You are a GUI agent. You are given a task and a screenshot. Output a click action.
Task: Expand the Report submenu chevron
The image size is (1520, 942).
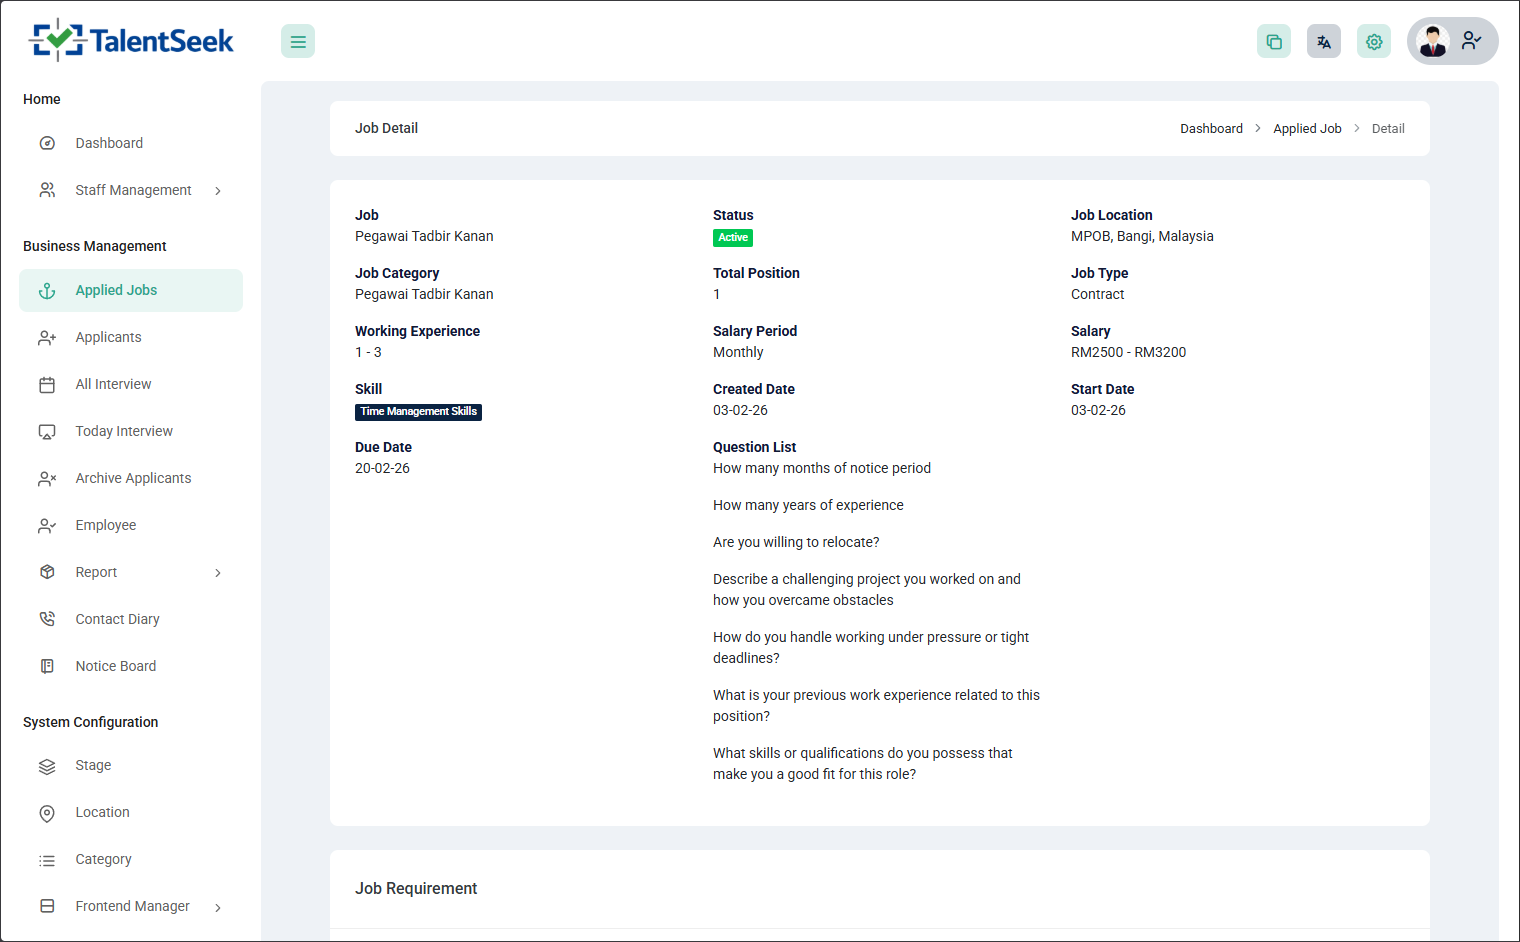218,573
